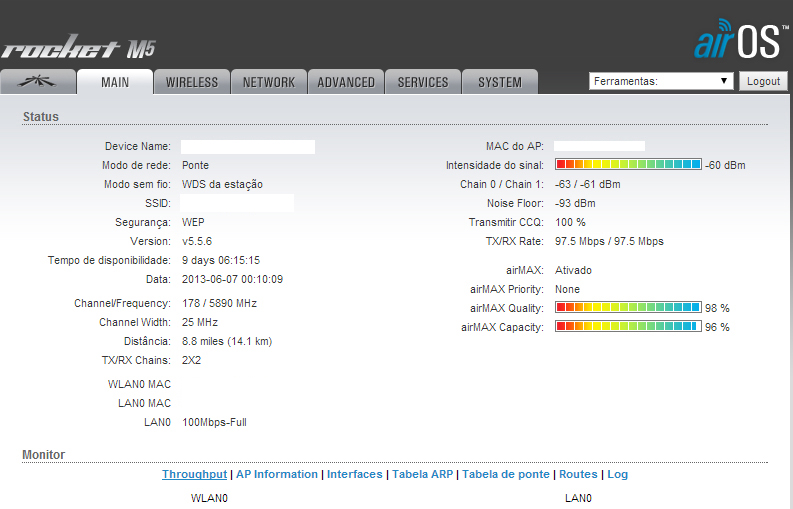Click the Logout button

tap(763, 81)
